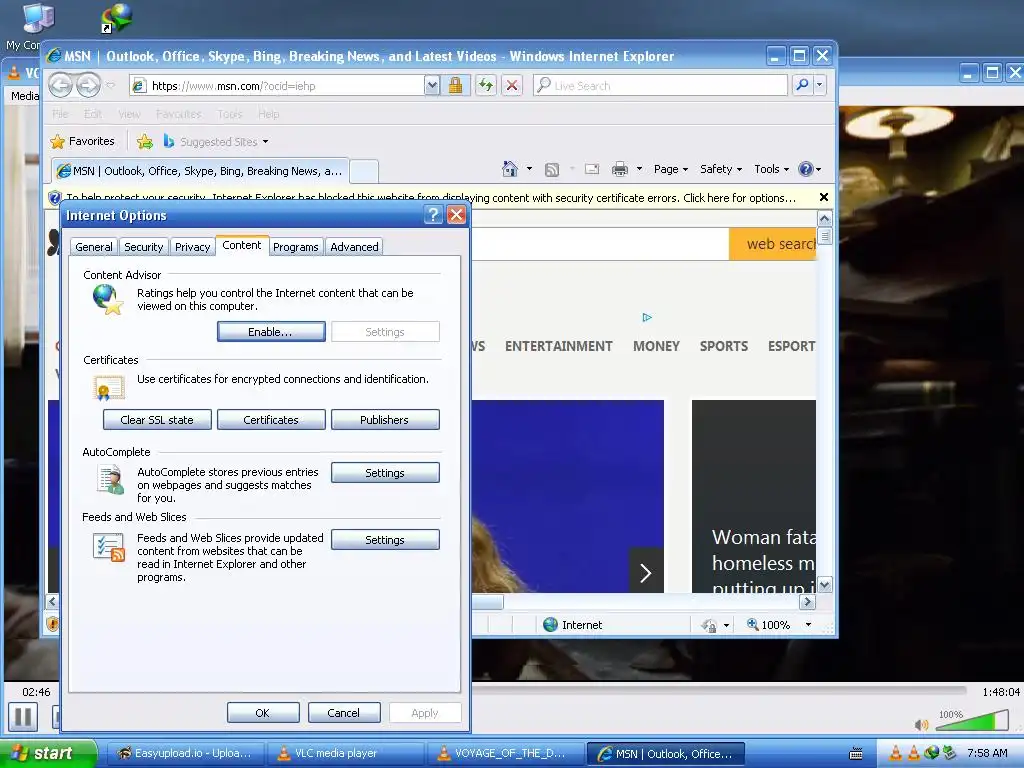Switch to the Programs tab
The height and width of the screenshot is (768, 1024).
(x=295, y=247)
